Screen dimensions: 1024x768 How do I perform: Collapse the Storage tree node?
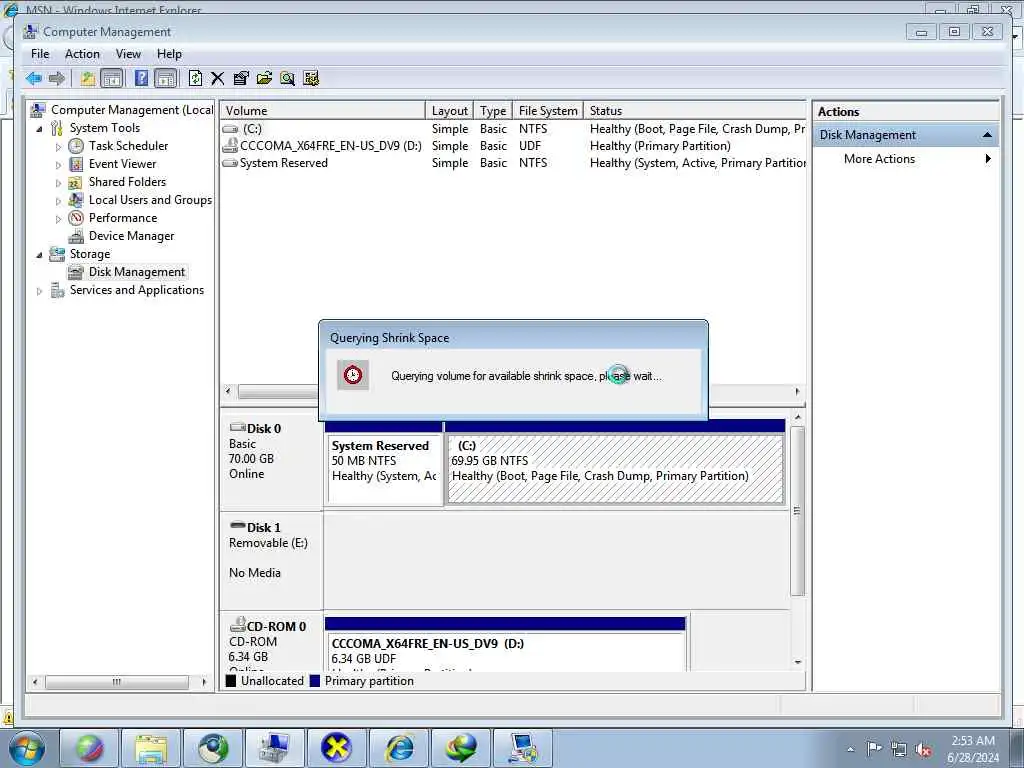40,255
